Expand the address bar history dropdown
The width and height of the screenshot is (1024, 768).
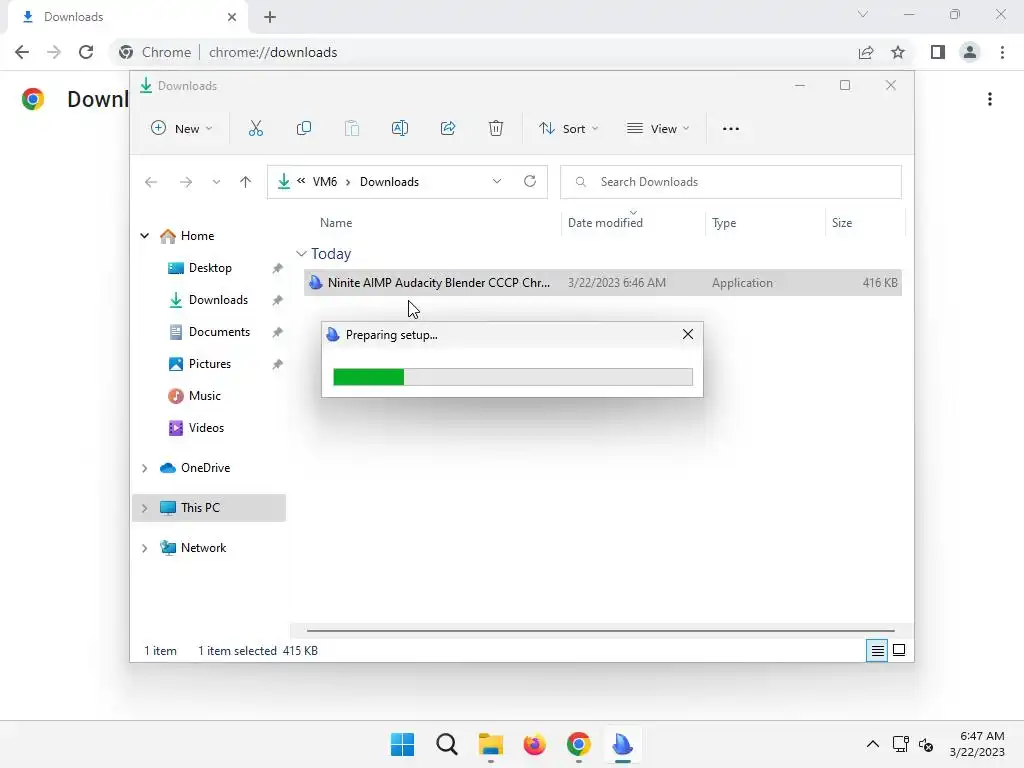pos(497,182)
